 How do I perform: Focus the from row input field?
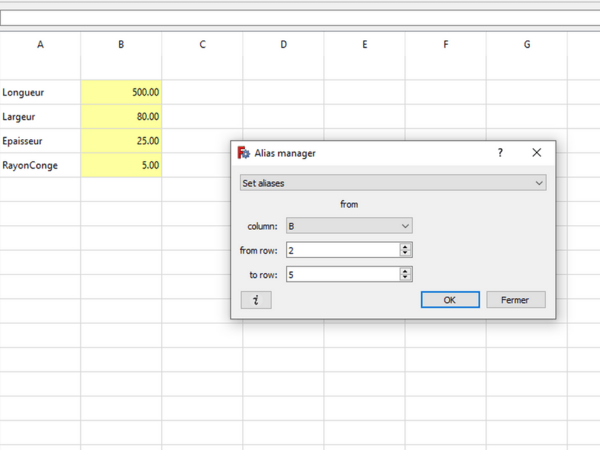340,250
